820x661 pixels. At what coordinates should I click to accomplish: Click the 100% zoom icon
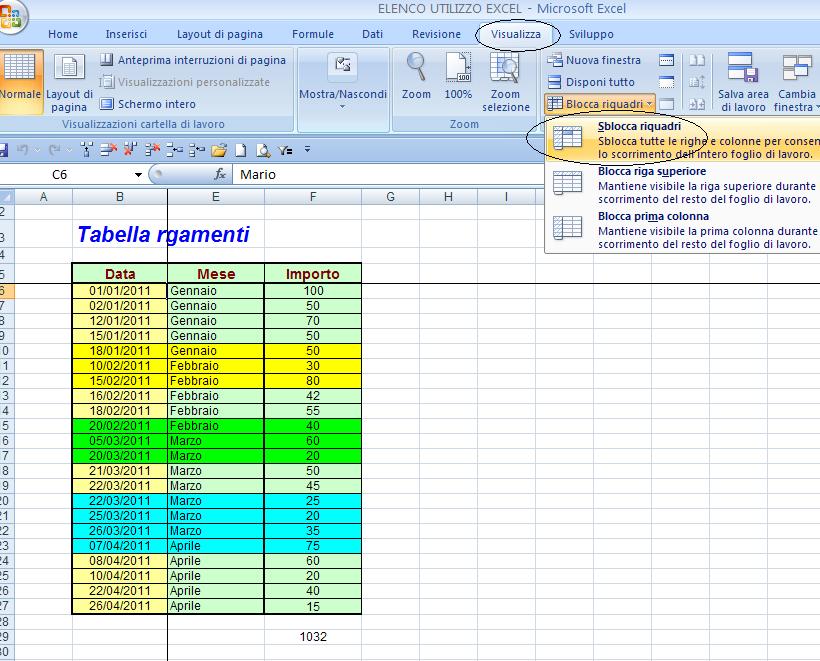click(x=458, y=80)
